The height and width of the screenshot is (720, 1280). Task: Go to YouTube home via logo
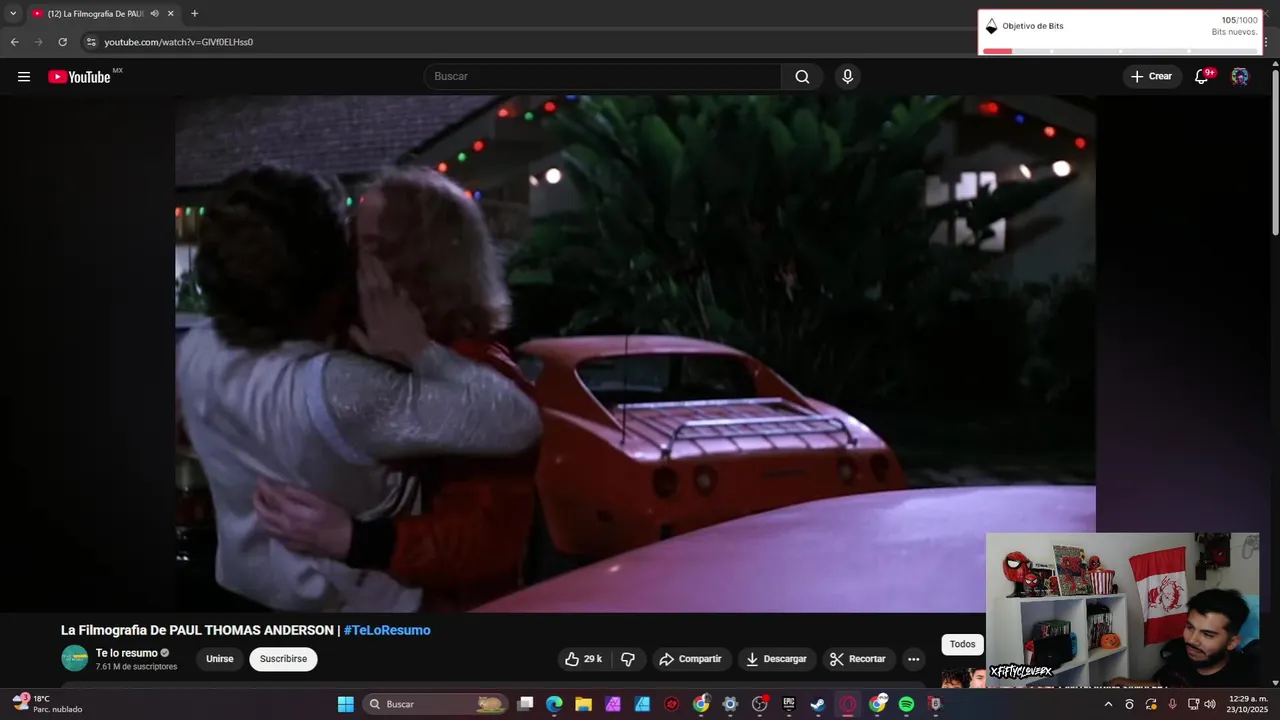(x=79, y=77)
